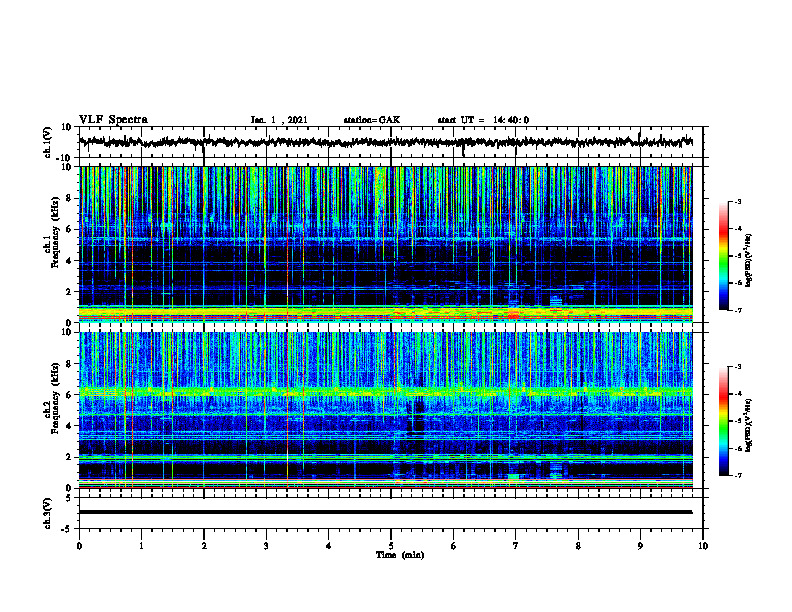Click the "6" minute tick label on the time axis
Viewport: 792px width, 612px height.
454,546
